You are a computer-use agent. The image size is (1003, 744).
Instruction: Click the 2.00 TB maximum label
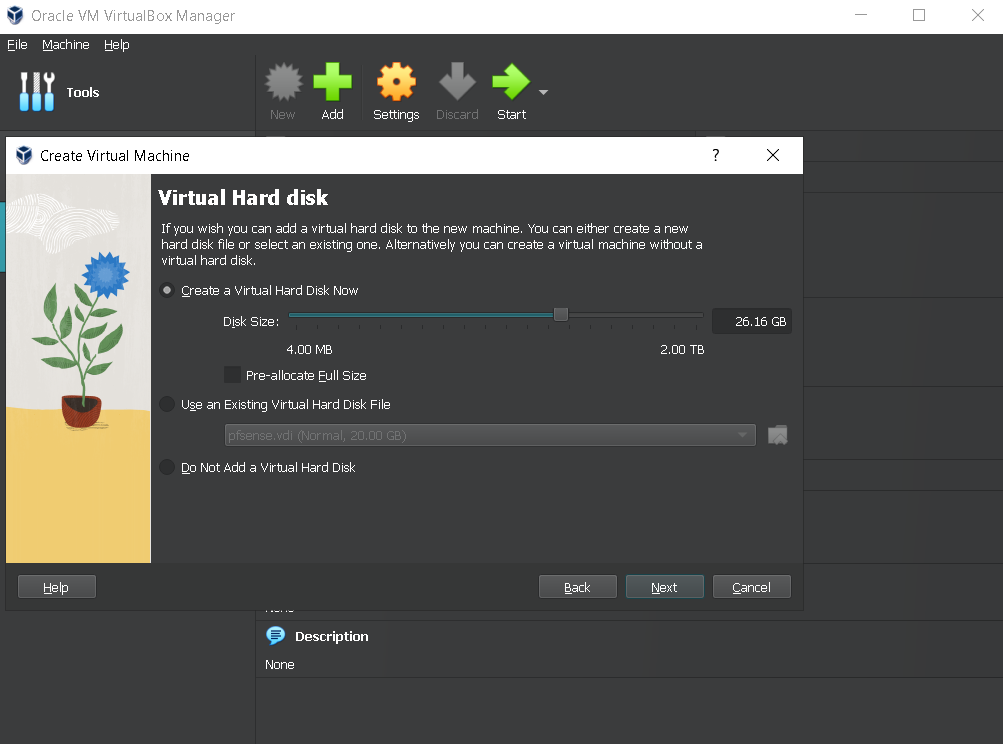pos(682,350)
